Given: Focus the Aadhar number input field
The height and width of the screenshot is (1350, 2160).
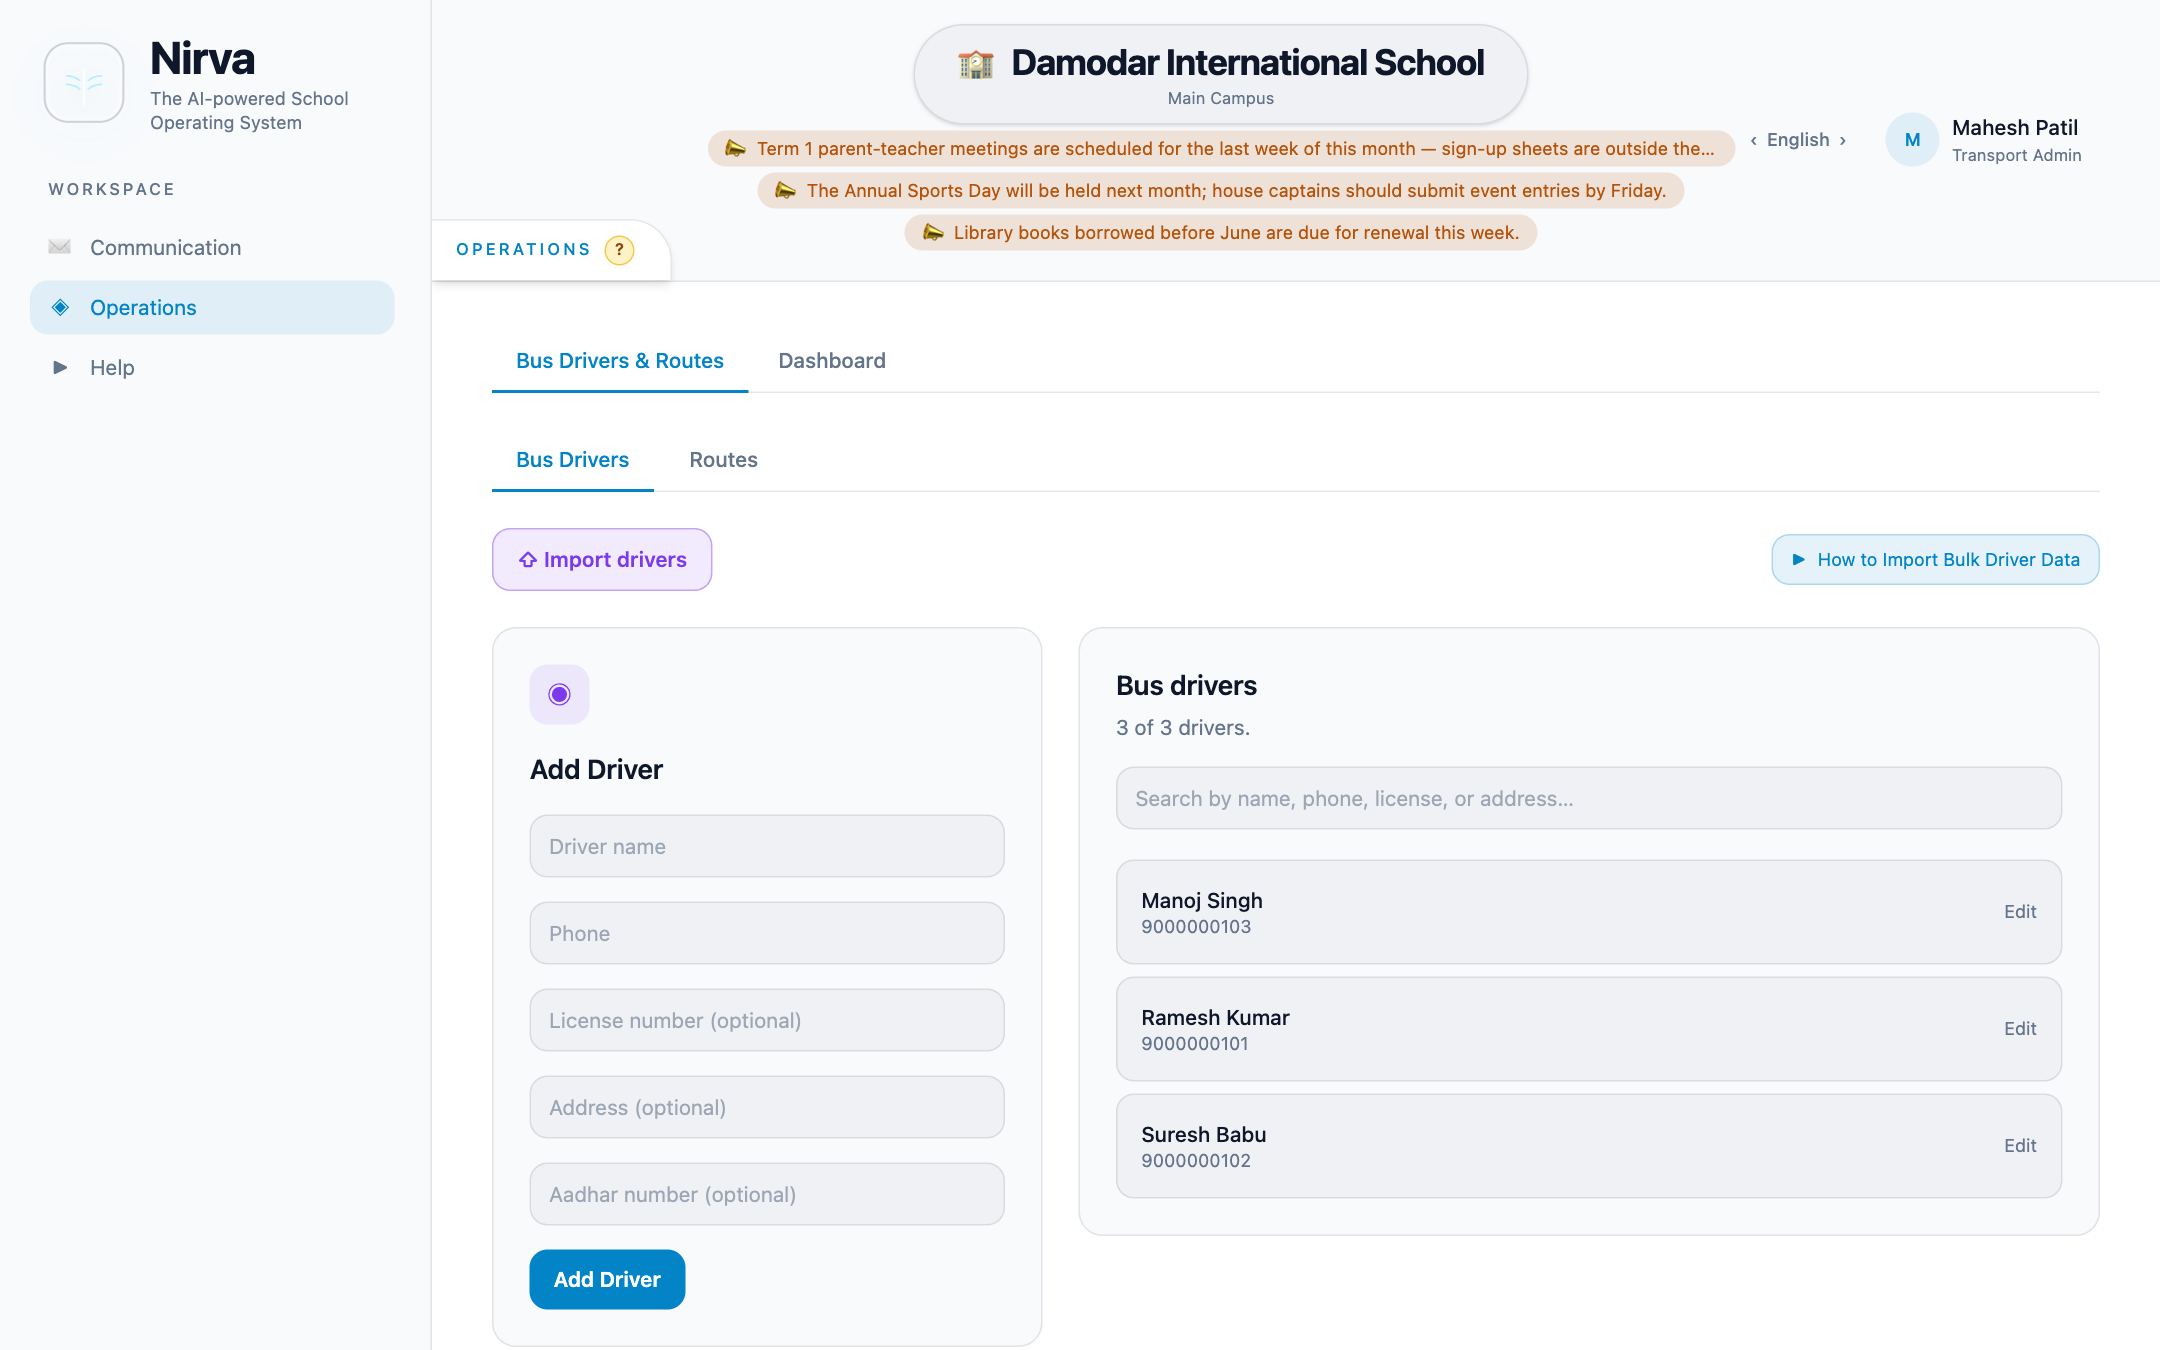Looking at the screenshot, I should tap(767, 1194).
